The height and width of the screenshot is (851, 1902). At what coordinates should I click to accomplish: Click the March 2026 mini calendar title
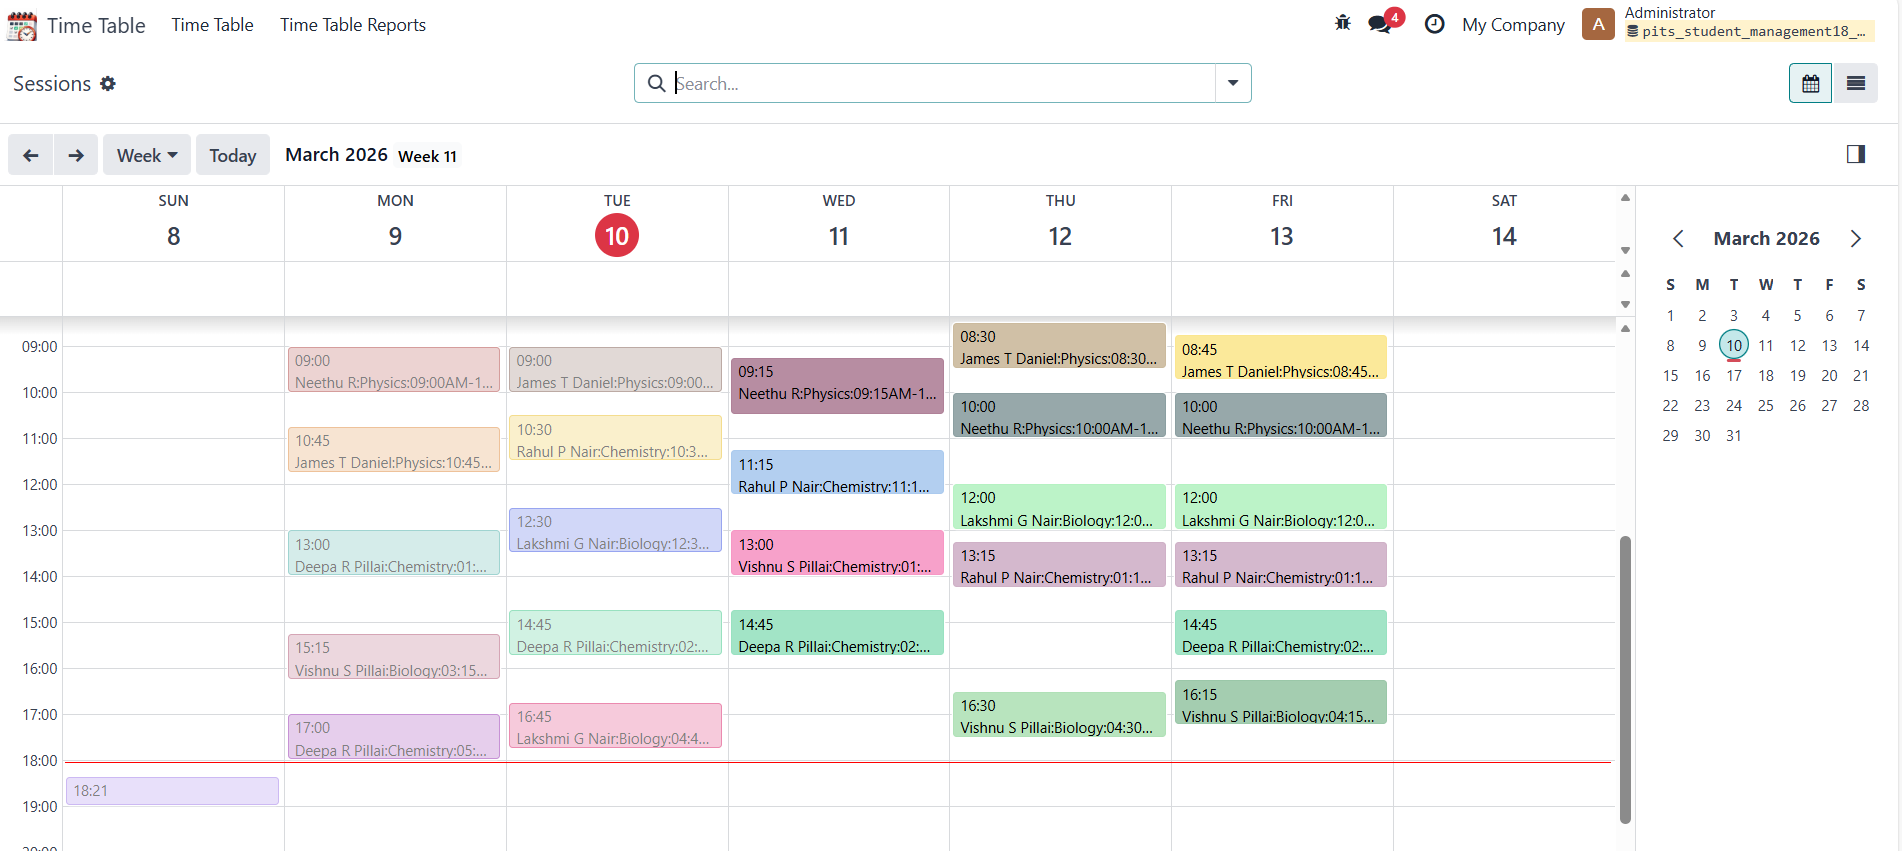1766,239
